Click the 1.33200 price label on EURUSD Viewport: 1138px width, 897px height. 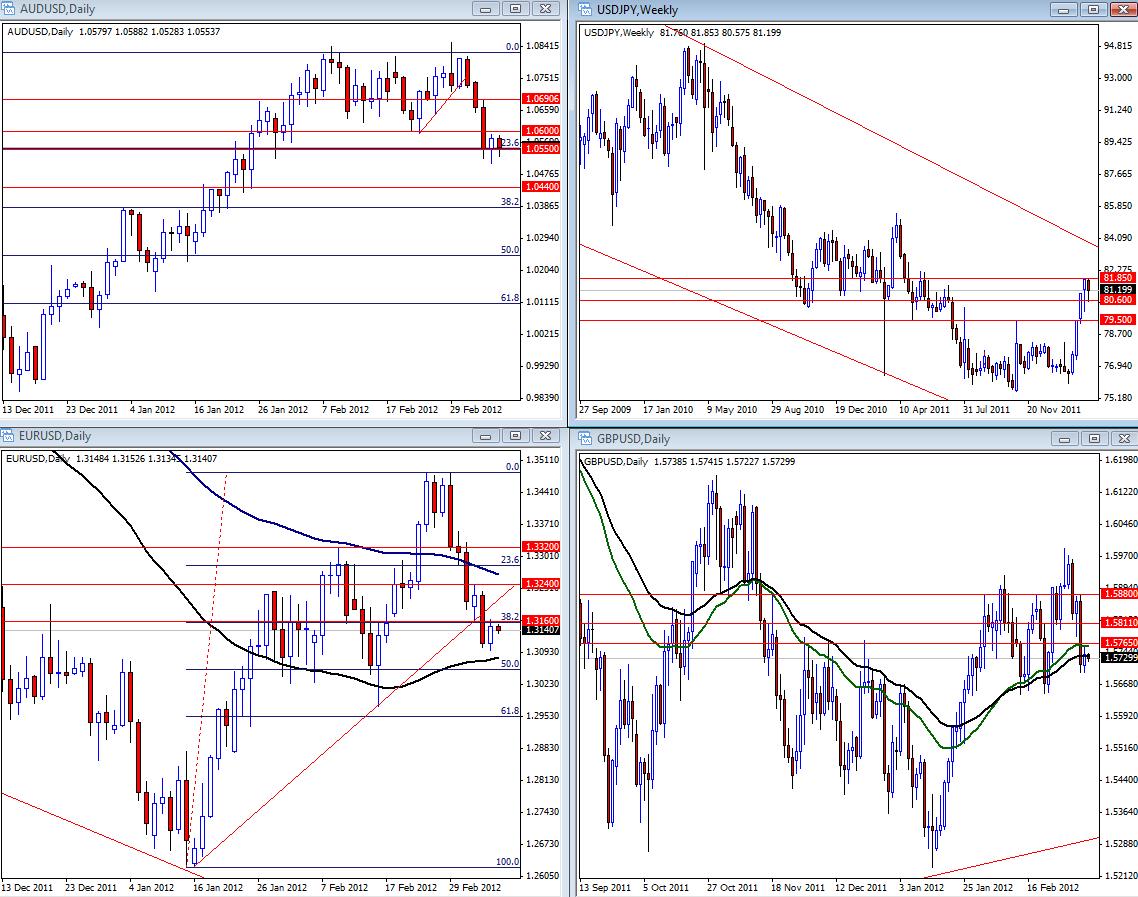tap(541, 546)
